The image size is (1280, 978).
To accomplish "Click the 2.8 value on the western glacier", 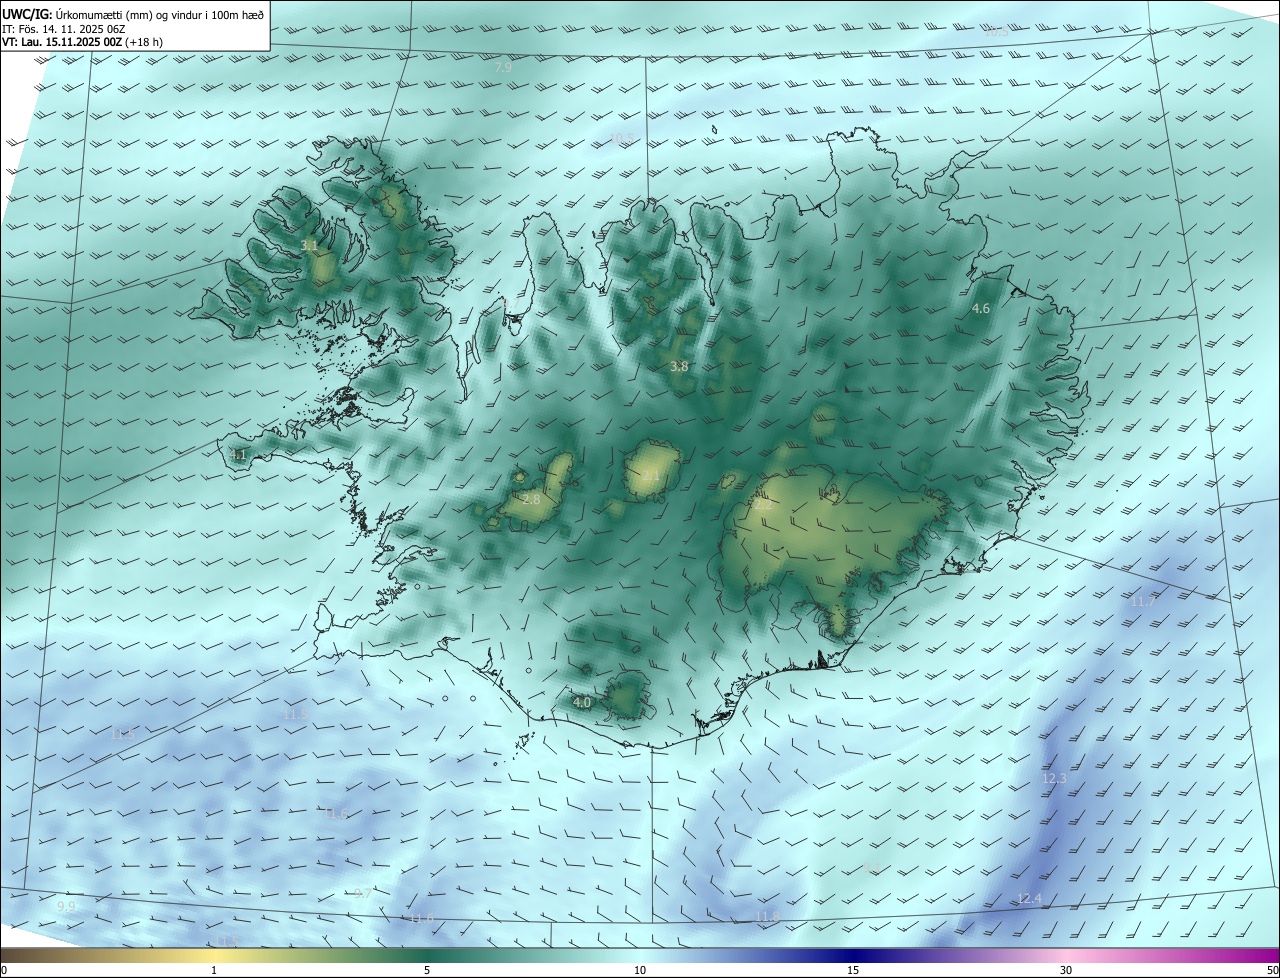I will click(x=531, y=499).
